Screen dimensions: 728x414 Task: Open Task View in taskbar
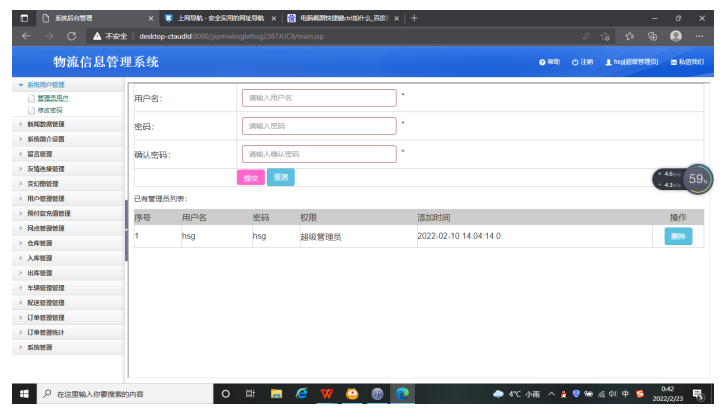[250, 394]
